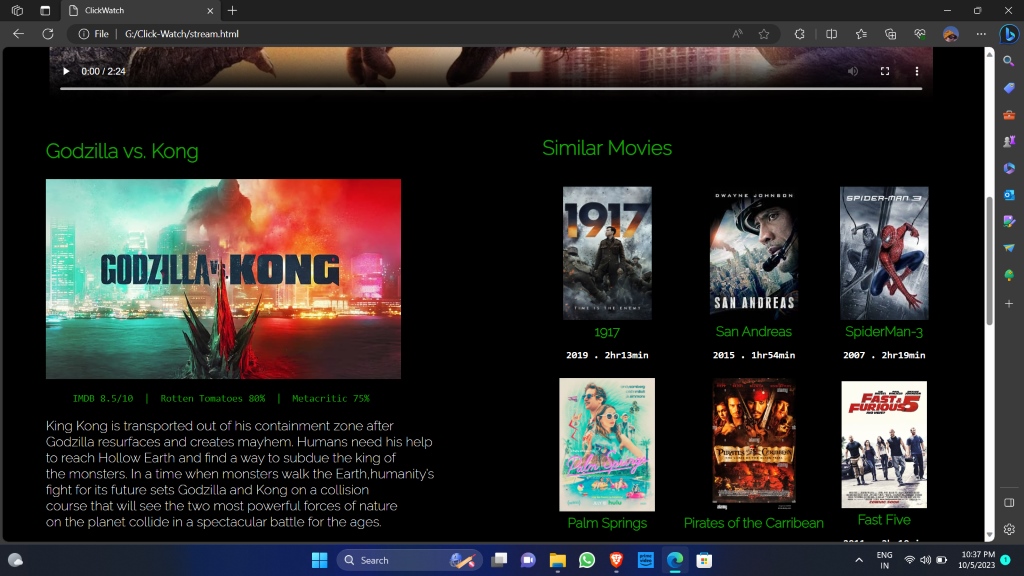Open the San Andreas movie poster
The height and width of the screenshot is (576, 1024).
tap(754, 253)
